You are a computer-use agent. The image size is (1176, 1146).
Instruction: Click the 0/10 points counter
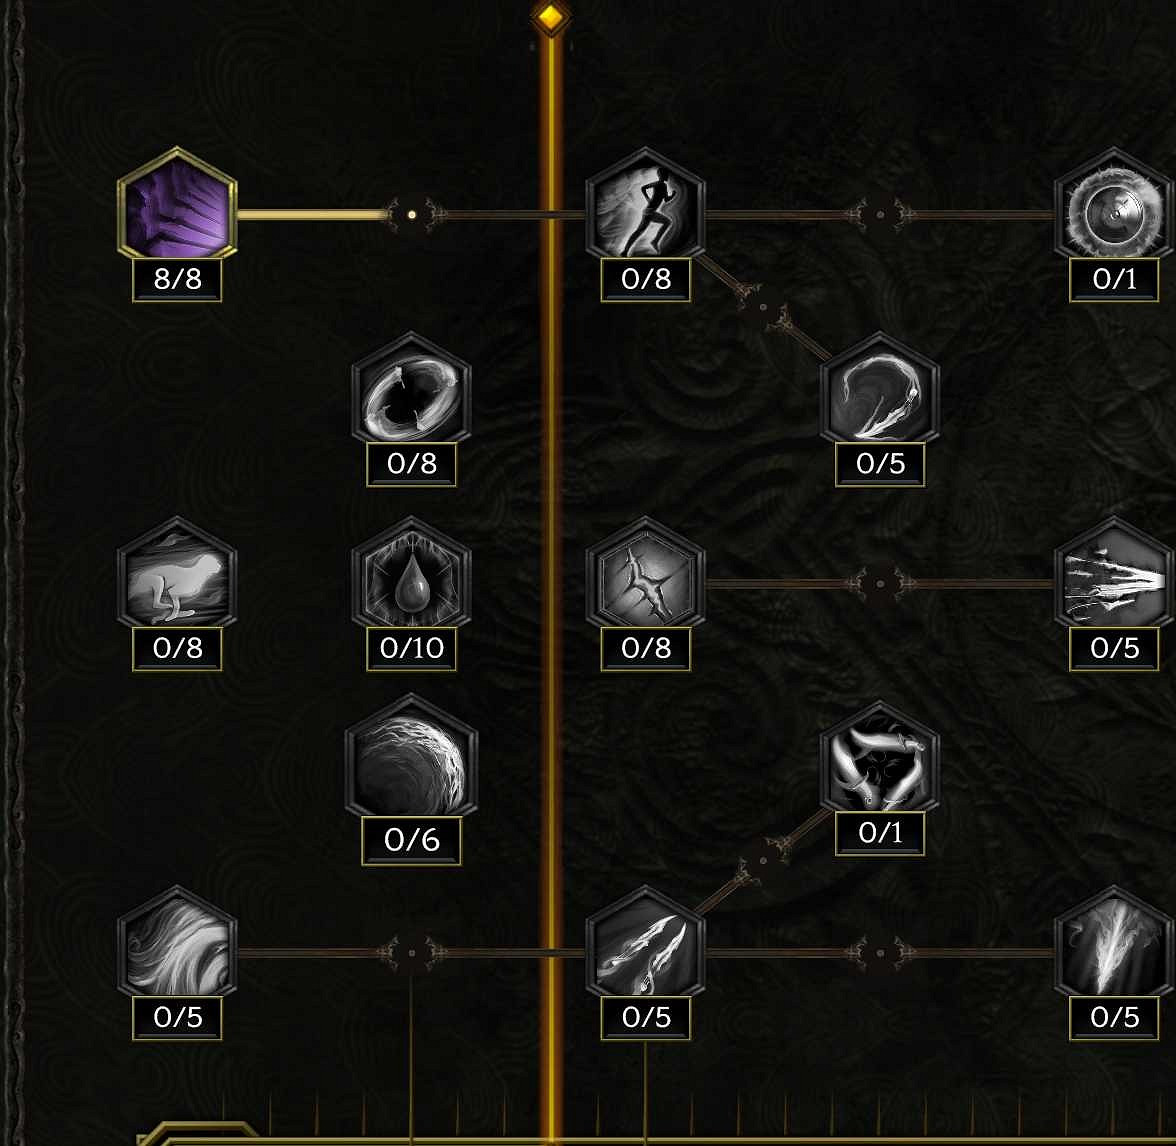[411, 648]
